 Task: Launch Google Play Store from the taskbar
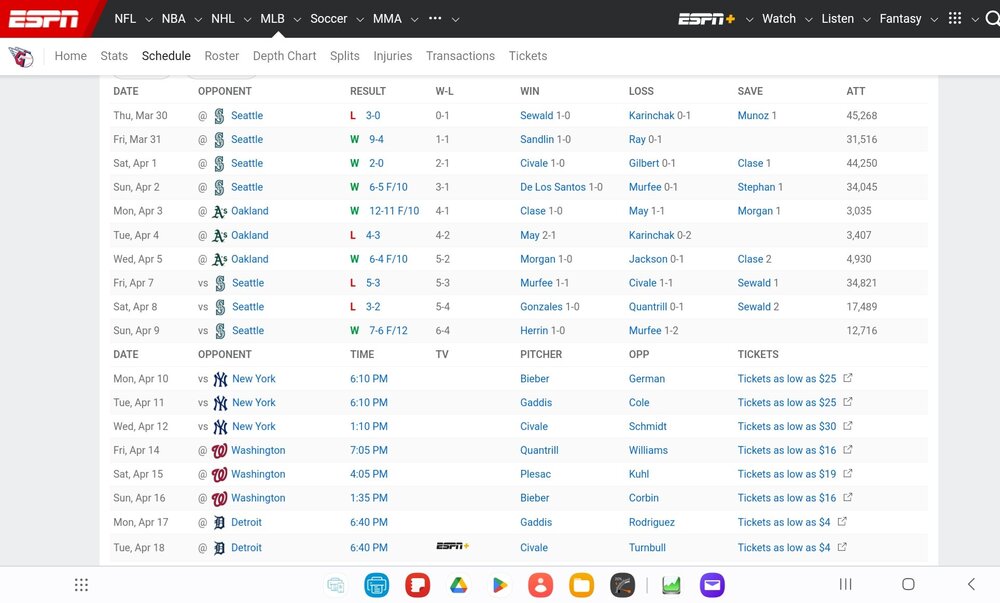point(499,585)
